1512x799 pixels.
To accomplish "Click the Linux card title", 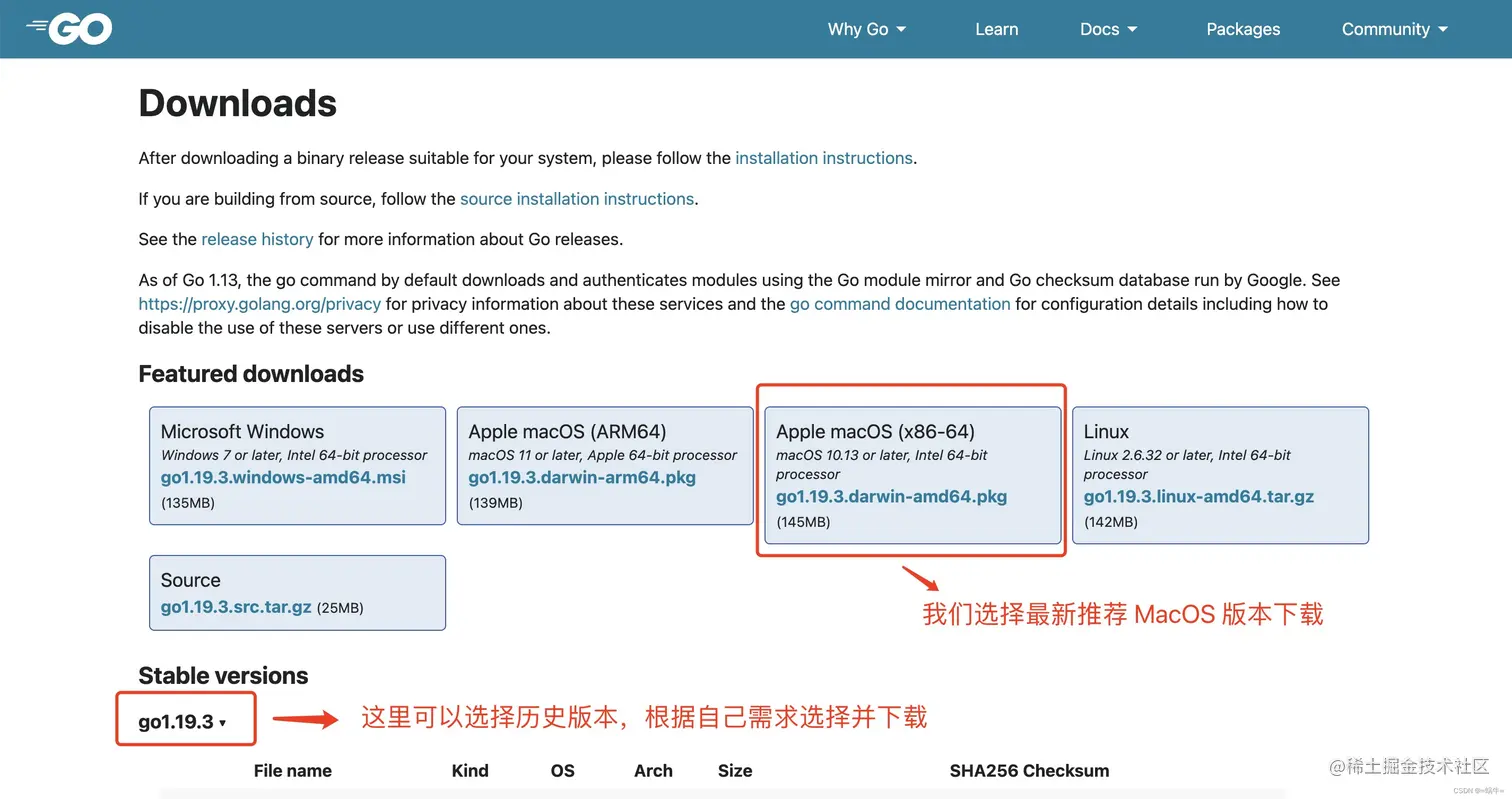I will tap(1106, 432).
